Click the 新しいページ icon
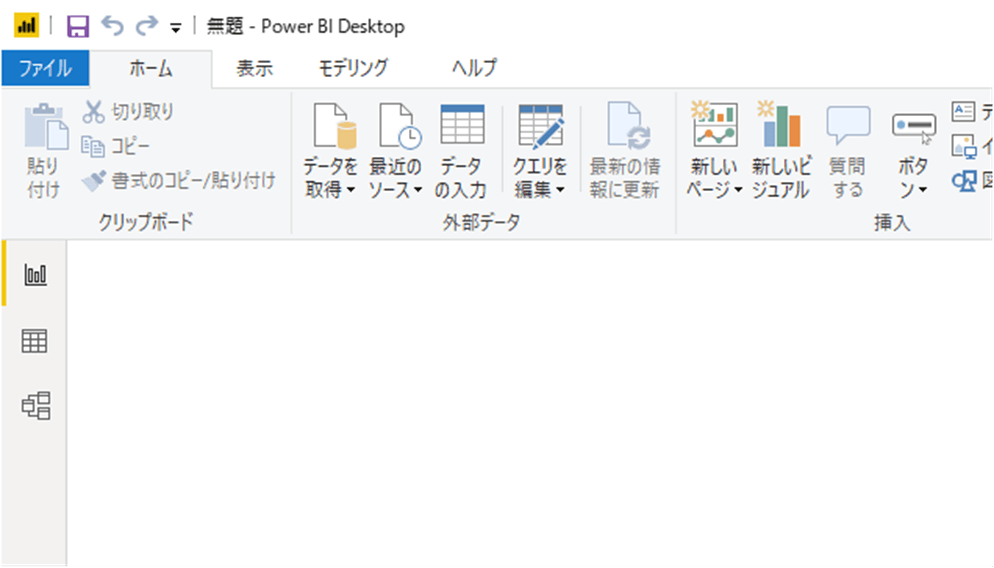Viewport: 994px width, 568px height. 714,124
